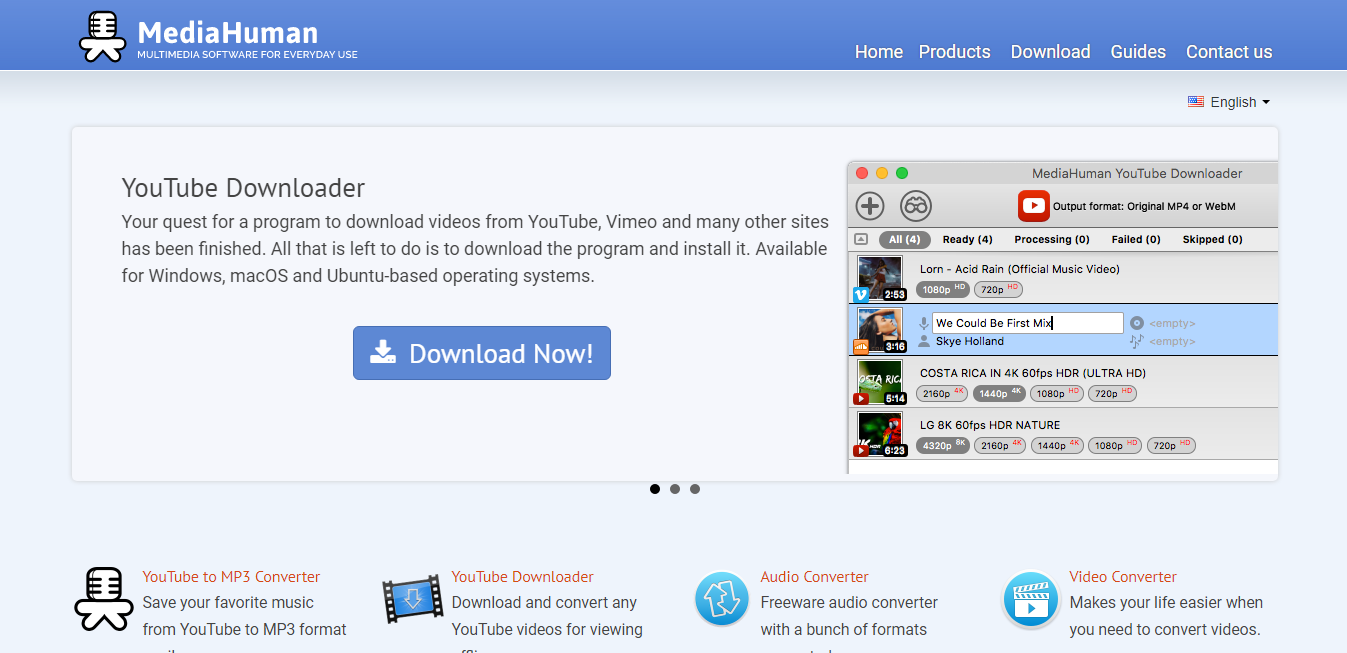The image size is (1347, 653).
Task: Choose 1440p quality for LG 8K video
Action: coord(1058,446)
